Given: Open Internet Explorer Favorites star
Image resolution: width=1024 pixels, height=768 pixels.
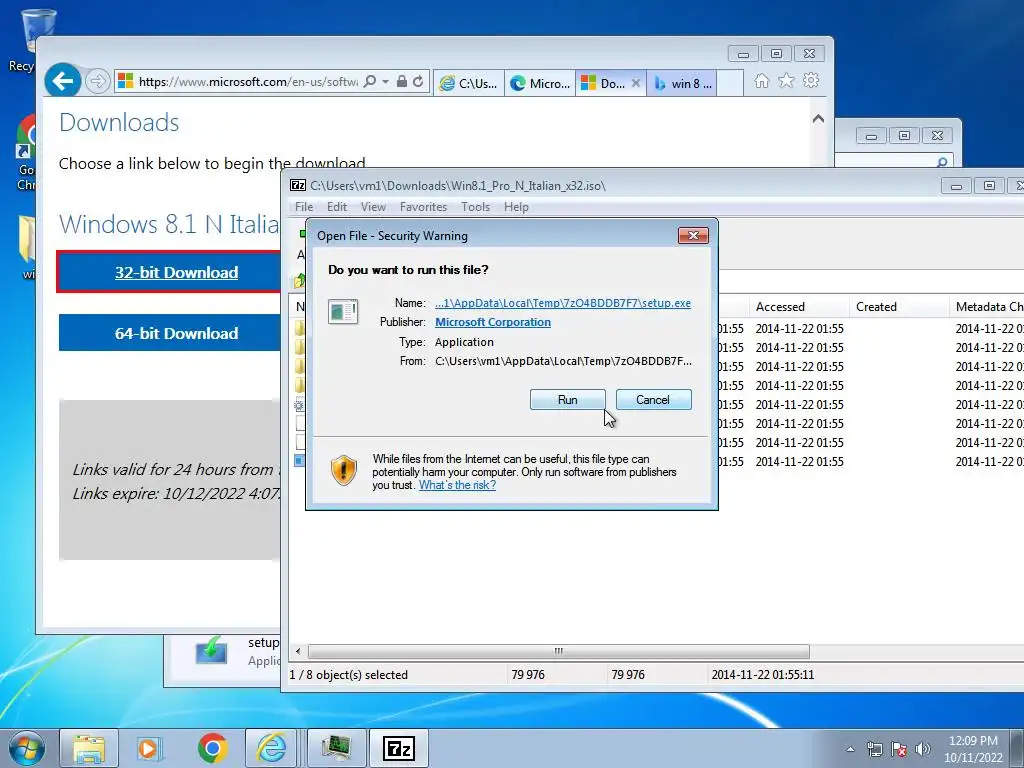Looking at the screenshot, I should [786, 80].
